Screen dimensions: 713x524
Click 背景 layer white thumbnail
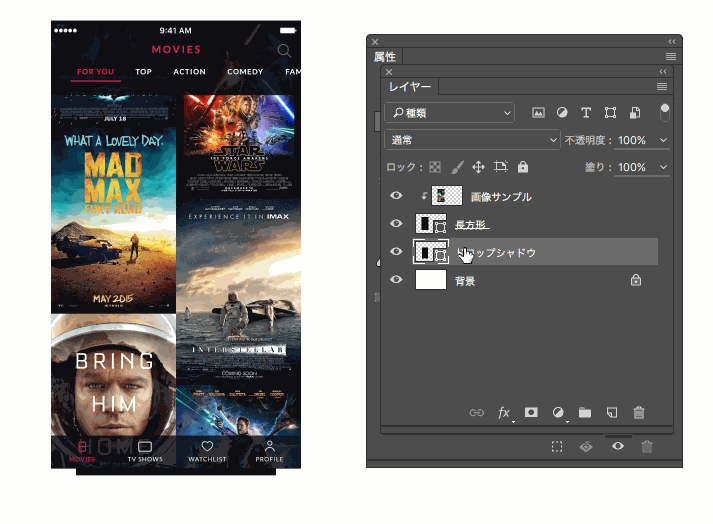coord(431,279)
